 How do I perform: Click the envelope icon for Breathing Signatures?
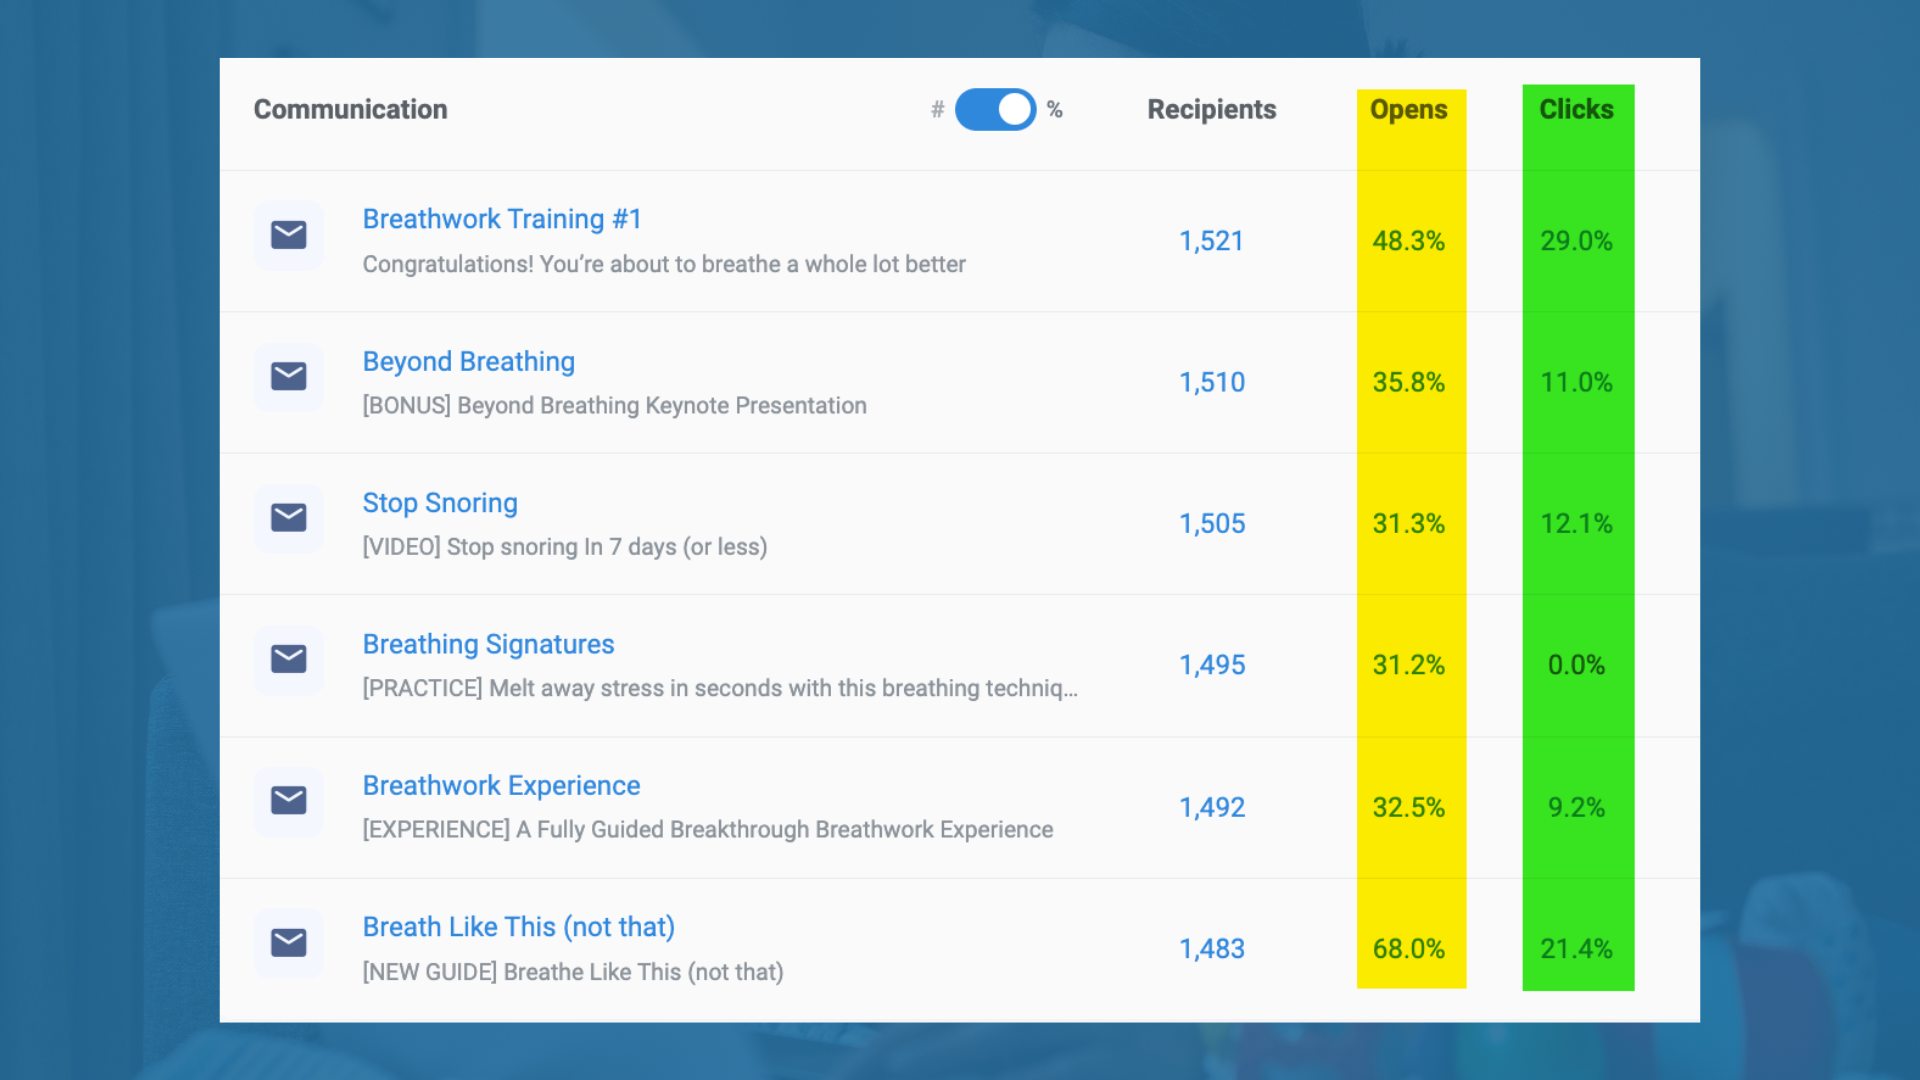(x=288, y=659)
